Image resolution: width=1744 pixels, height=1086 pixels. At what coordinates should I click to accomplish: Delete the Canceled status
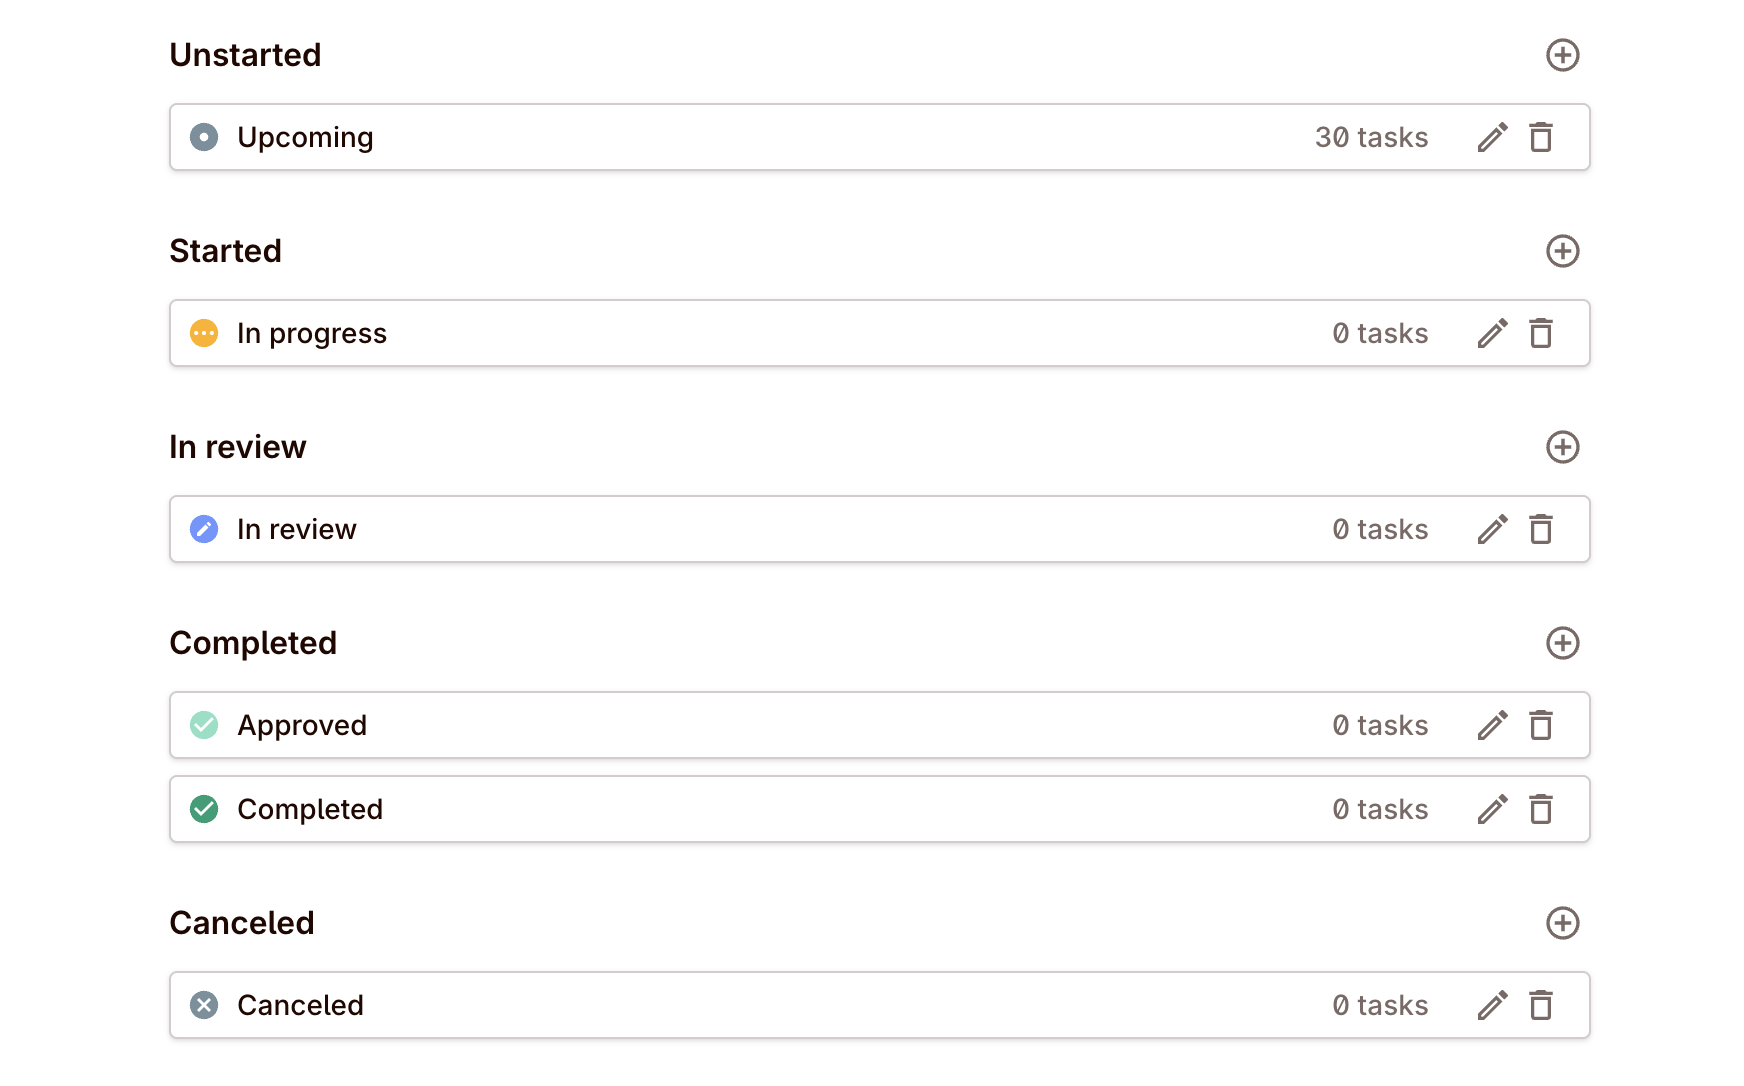1541,1005
